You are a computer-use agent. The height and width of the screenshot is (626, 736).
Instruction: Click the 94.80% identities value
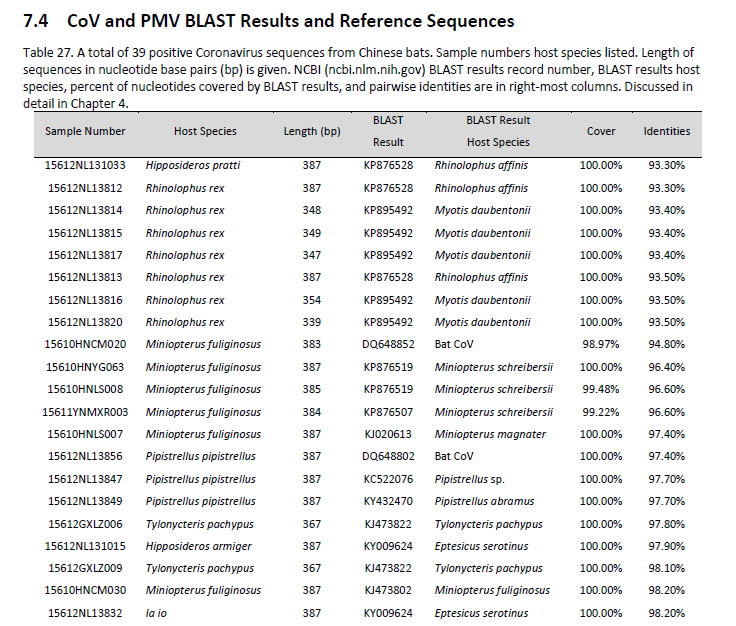(666, 345)
